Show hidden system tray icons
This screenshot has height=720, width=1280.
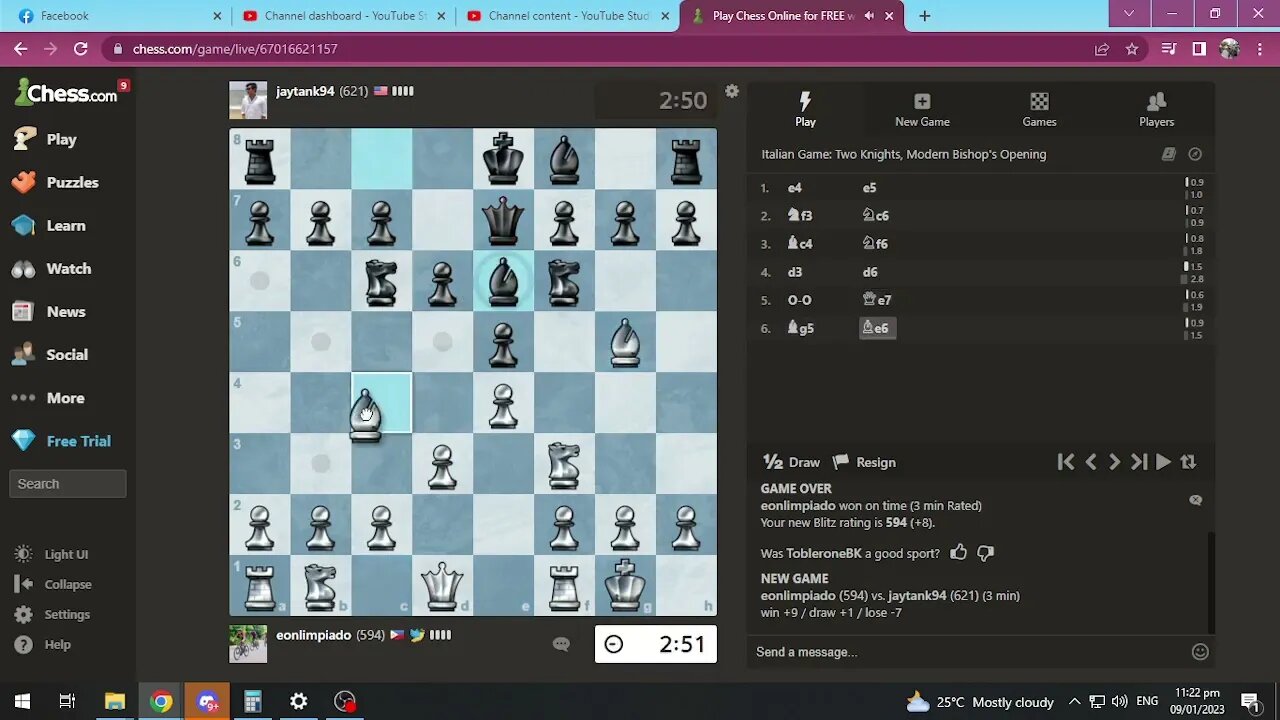click(1074, 701)
